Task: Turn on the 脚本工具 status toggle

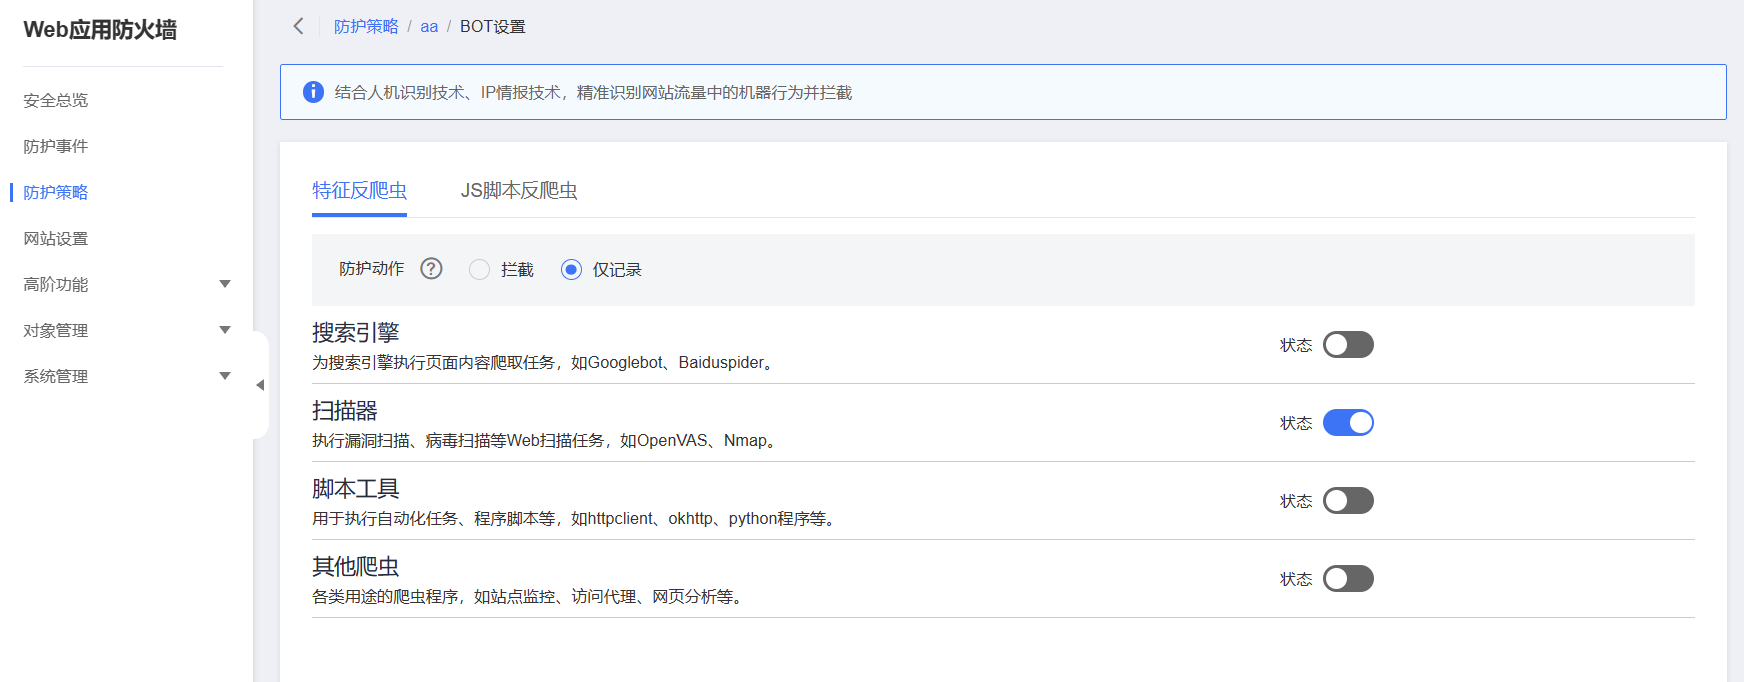Action: pyautogui.click(x=1347, y=501)
